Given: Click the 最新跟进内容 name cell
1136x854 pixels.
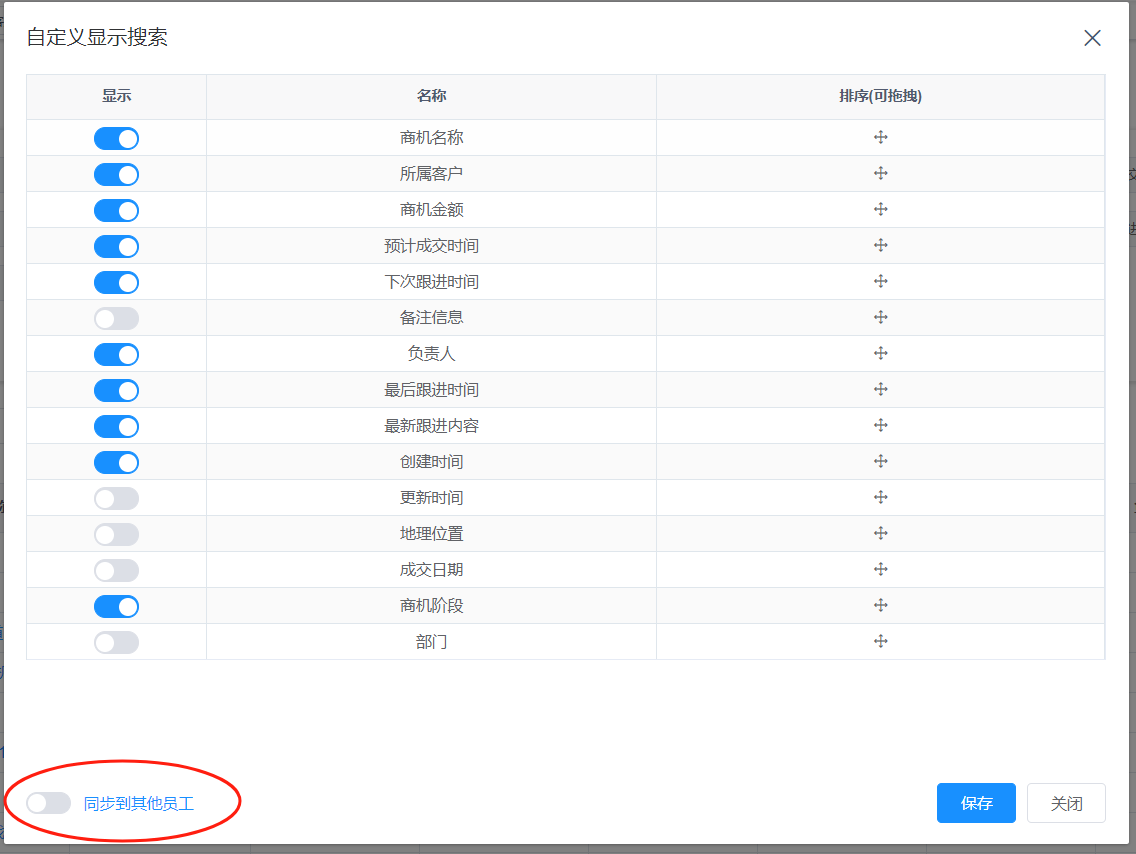Looking at the screenshot, I should (x=431, y=426).
